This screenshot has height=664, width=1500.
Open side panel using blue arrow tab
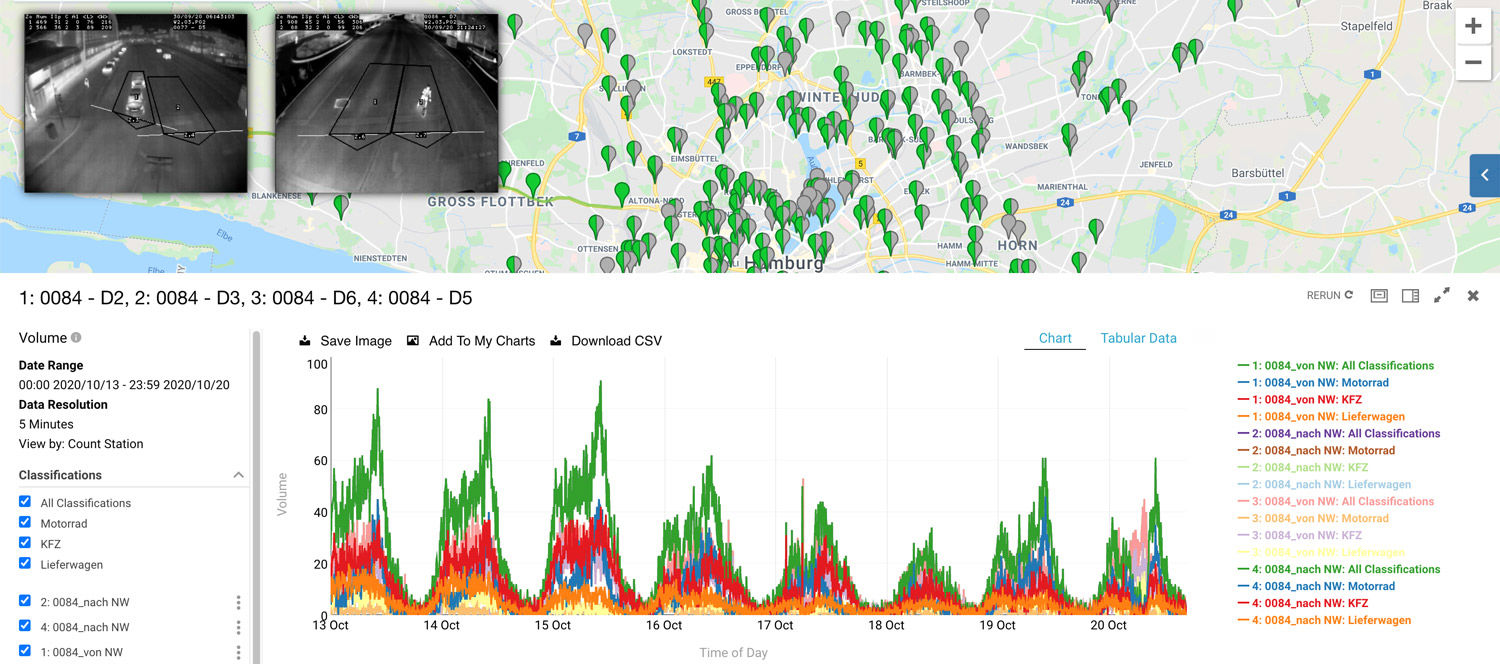(x=1484, y=175)
